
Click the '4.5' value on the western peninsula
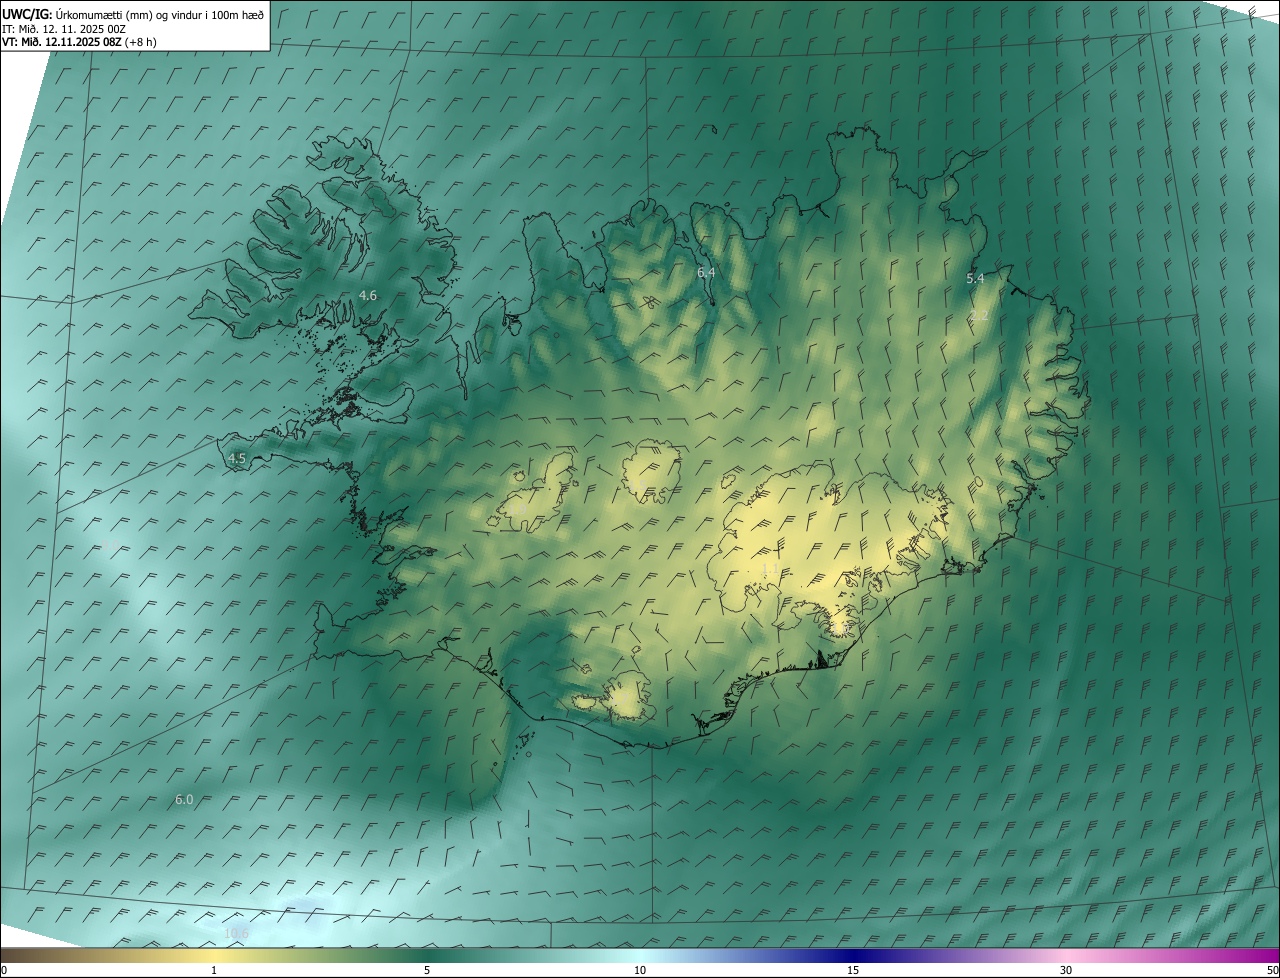click(x=237, y=458)
